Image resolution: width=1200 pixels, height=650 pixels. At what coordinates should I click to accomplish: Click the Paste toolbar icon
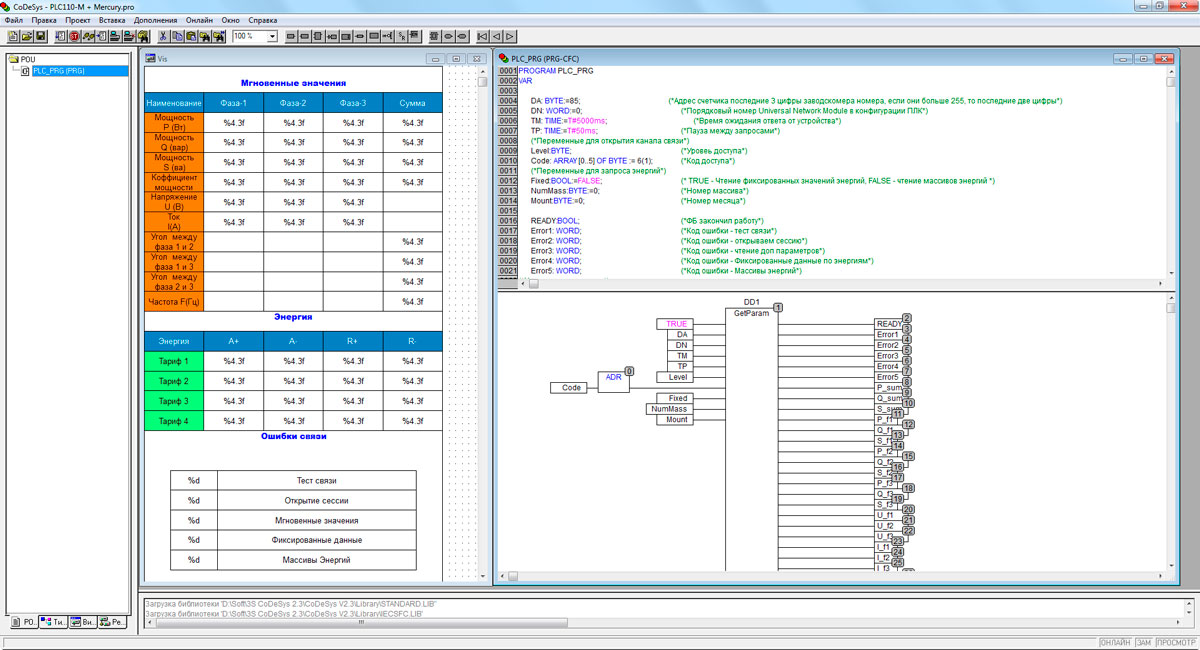tap(190, 36)
